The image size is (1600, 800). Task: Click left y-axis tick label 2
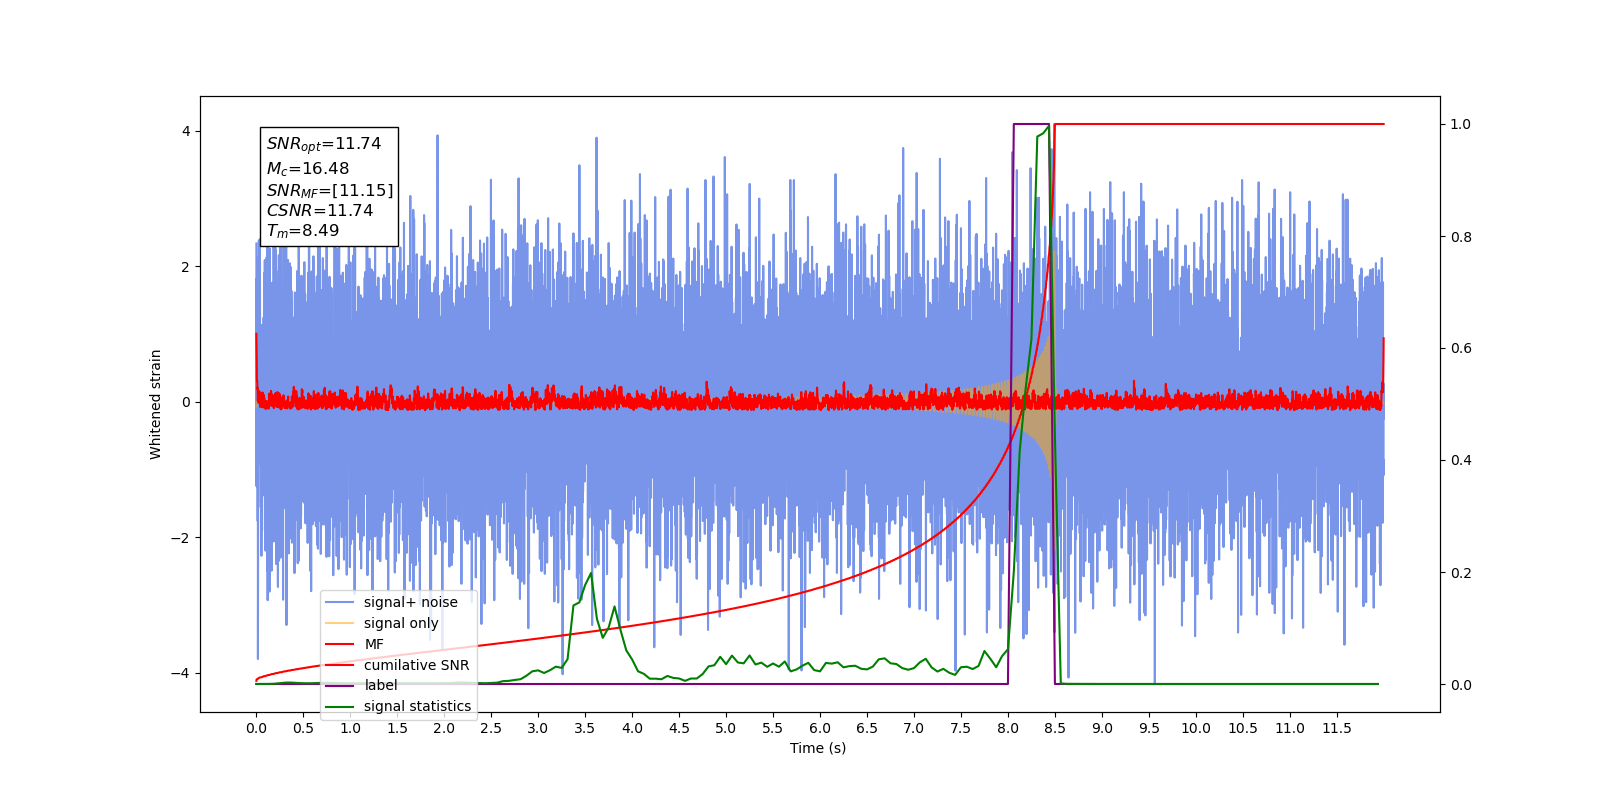point(186,267)
